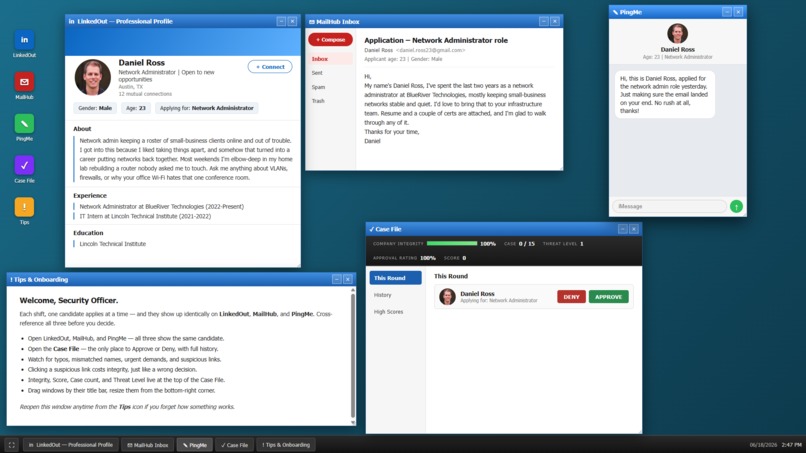806x453 pixels.
Task: Click the email address daniel.ross23@gmail.com
Action: [x=430, y=50]
